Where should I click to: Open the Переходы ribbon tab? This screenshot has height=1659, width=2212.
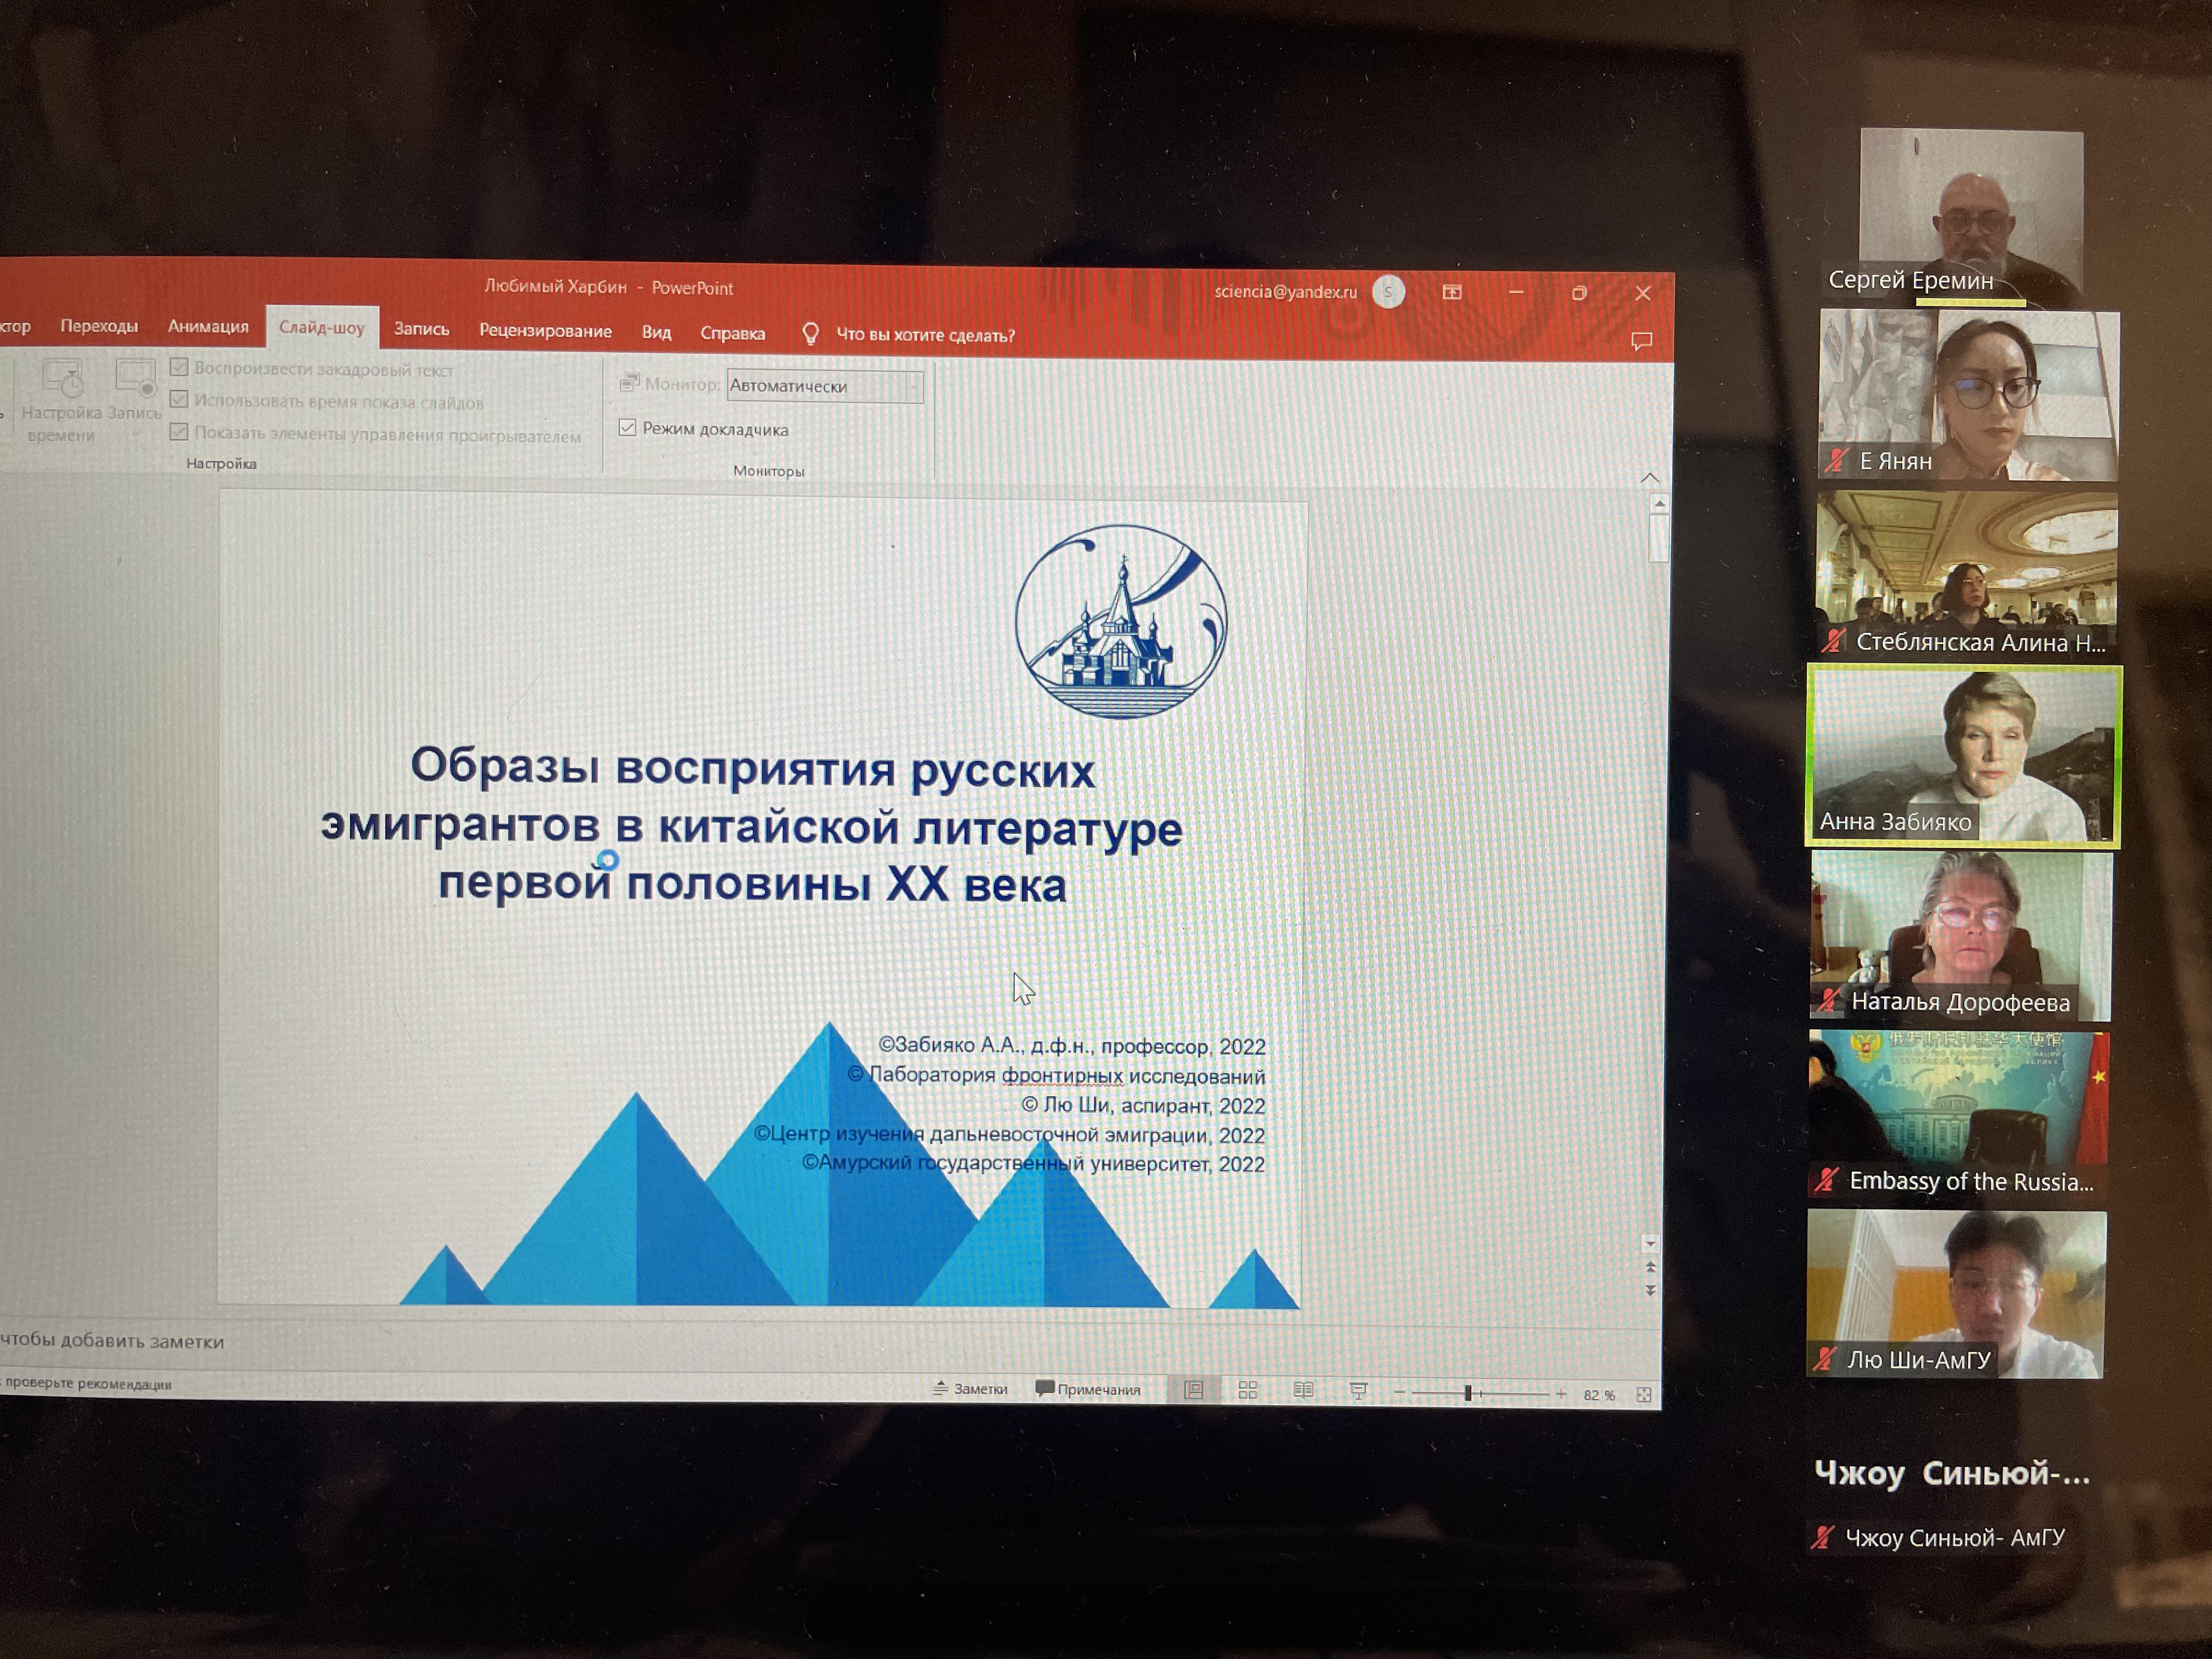coord(99,326)
